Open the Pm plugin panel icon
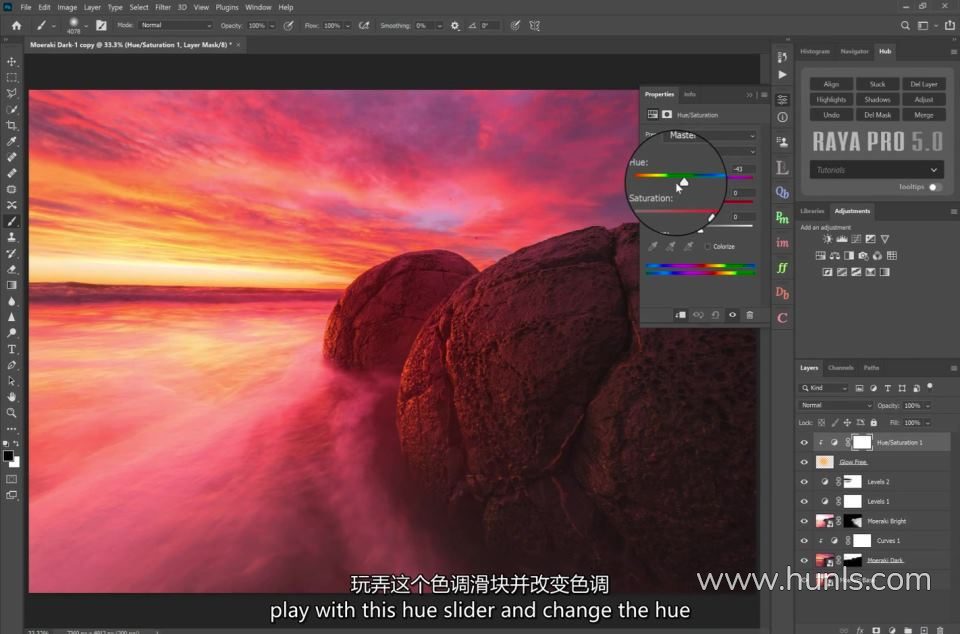The height and width of the screenshot is (634, 960). click(782, 217)
